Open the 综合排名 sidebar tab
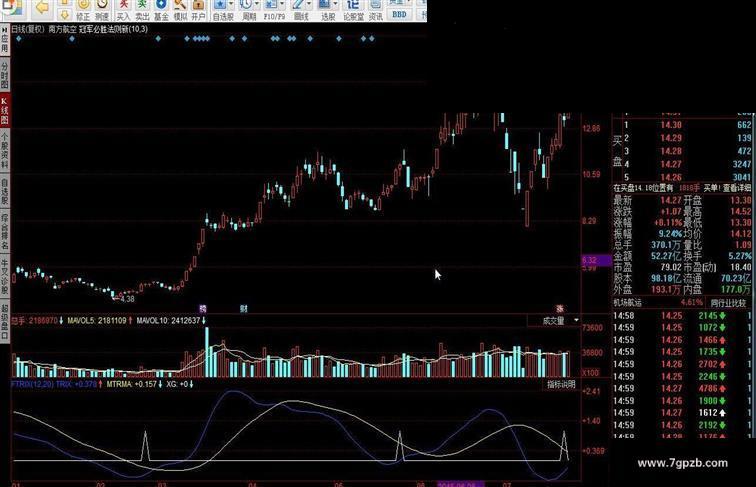The width and height of the screenshot is (756, 487). 5,230
